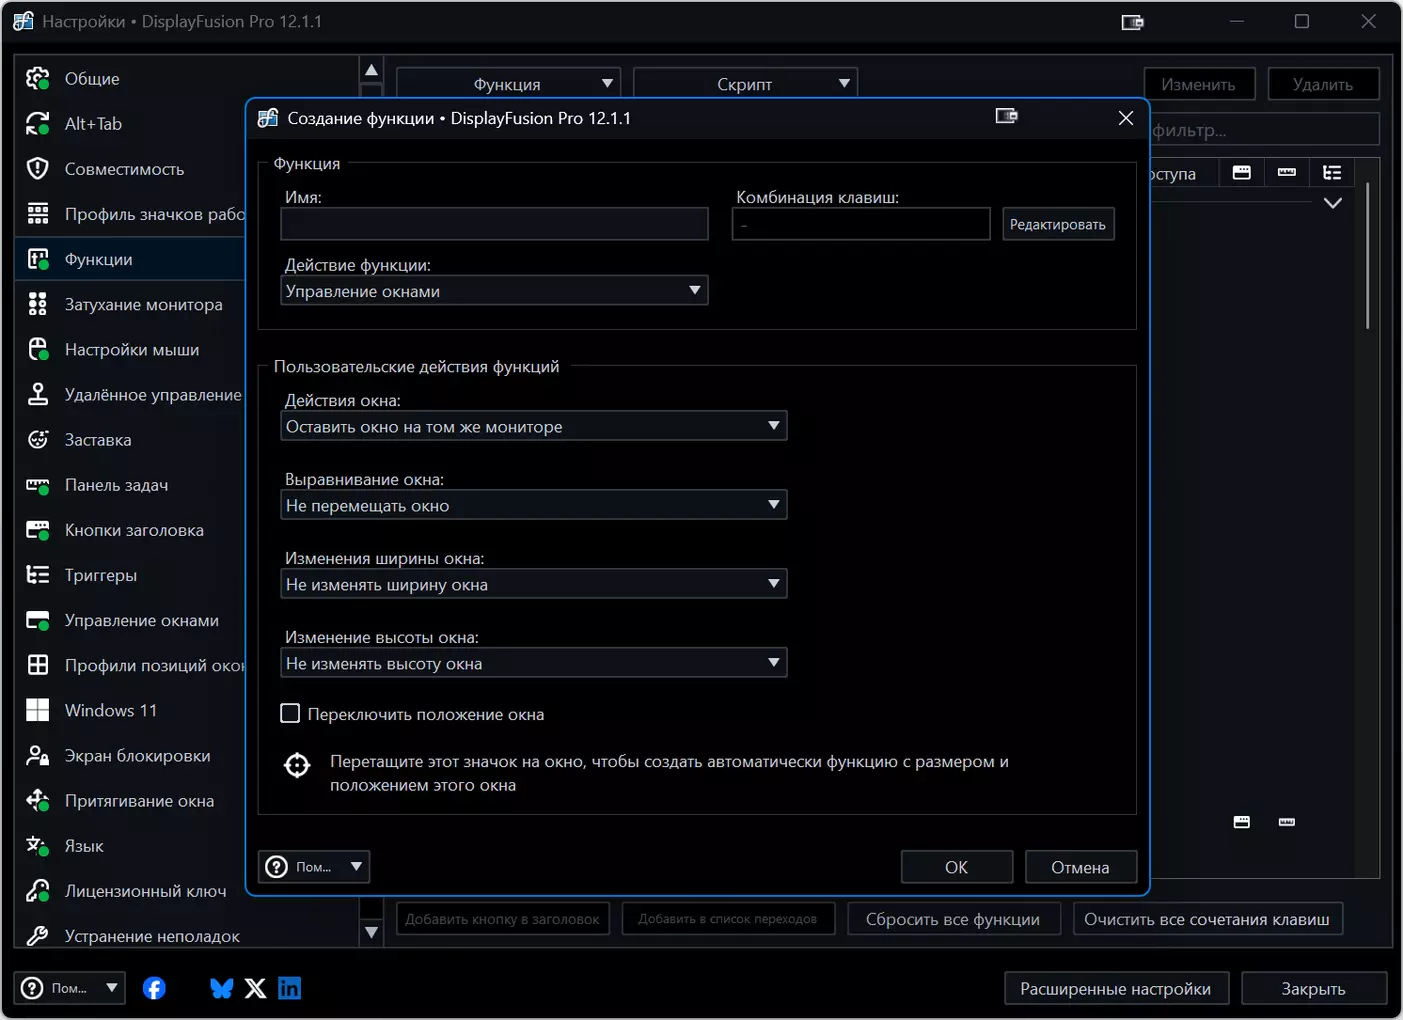Open the Выравнивание окна dropdown

533,505
